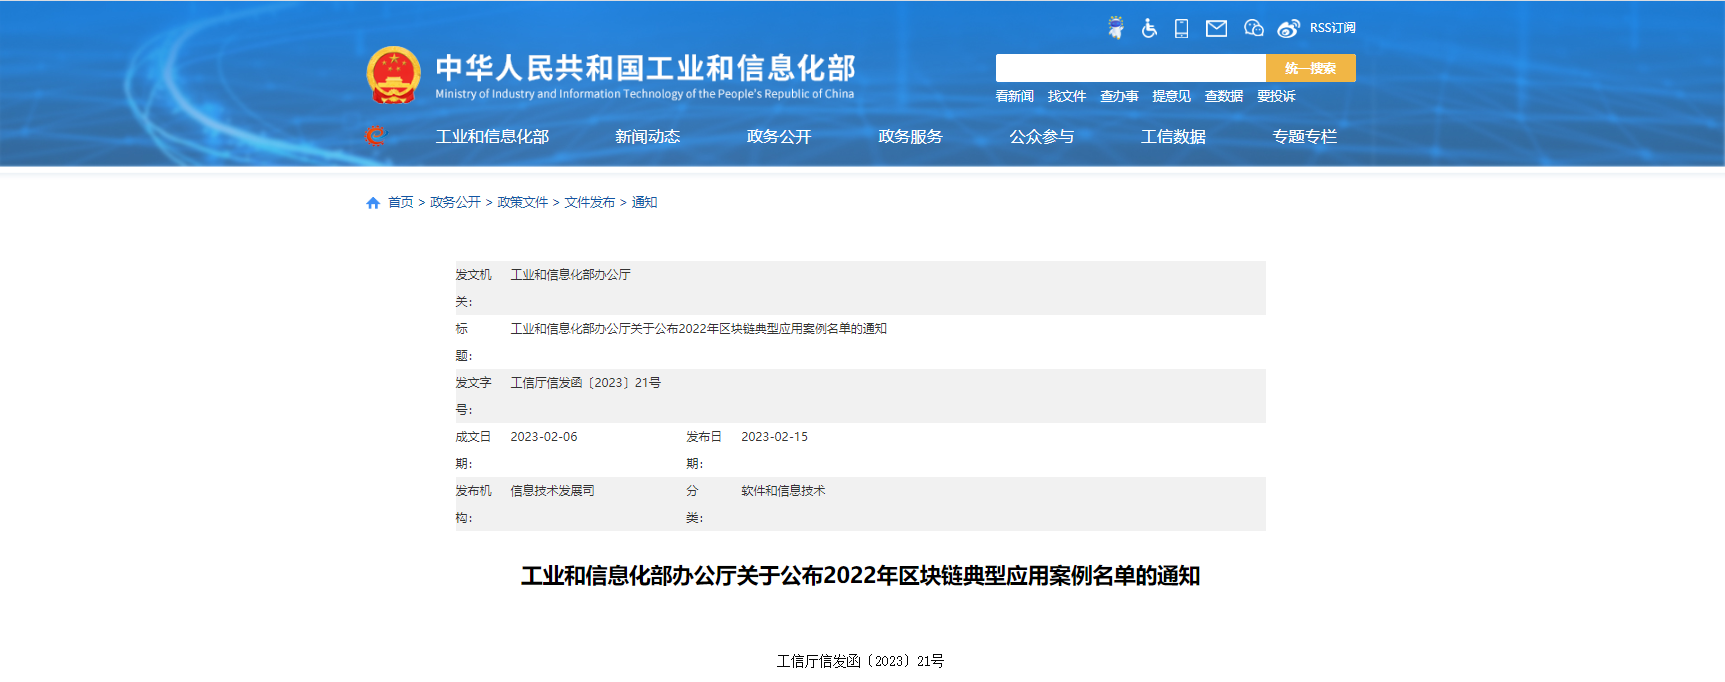1725x682 pixels.
Task: Click the WeChat icon in header
Action: [x=1253, y=28]
